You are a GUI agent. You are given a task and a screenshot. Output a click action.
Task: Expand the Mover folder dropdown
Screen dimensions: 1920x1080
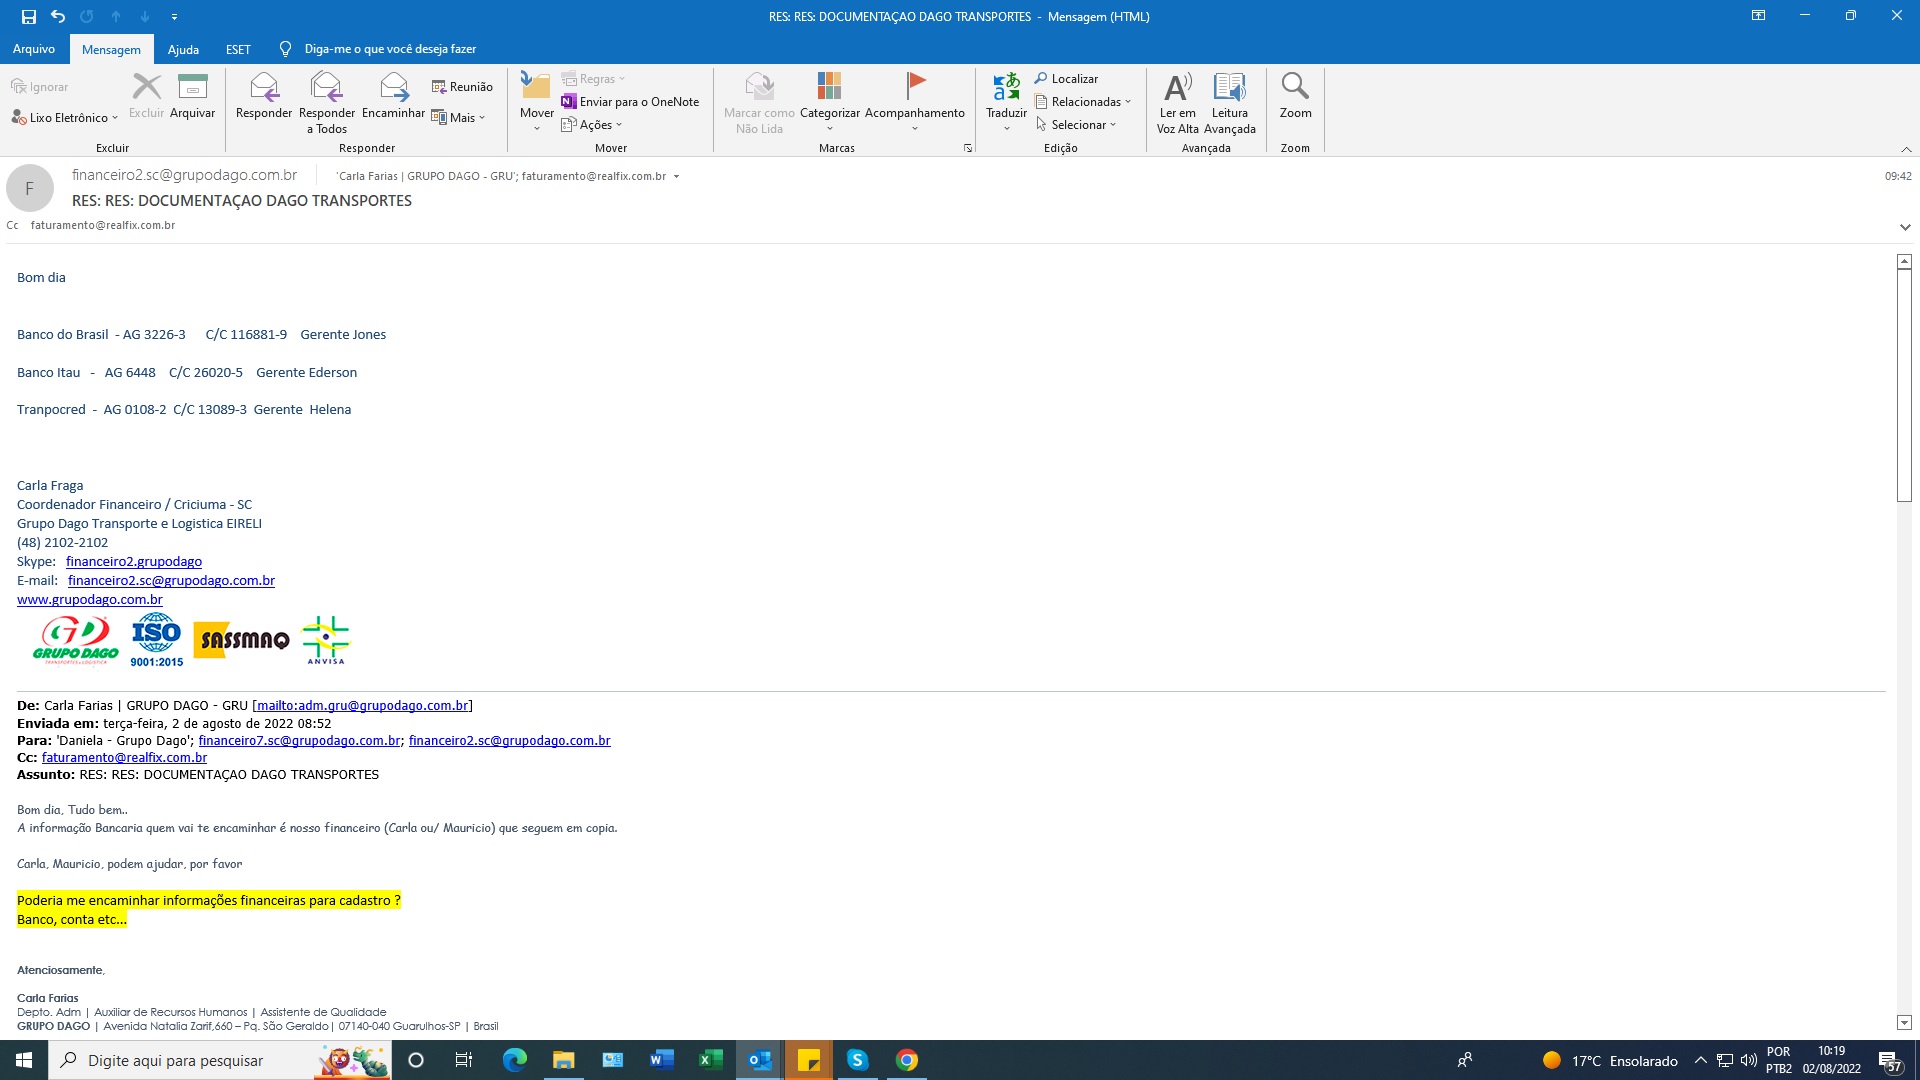click(x=536, y=128)
